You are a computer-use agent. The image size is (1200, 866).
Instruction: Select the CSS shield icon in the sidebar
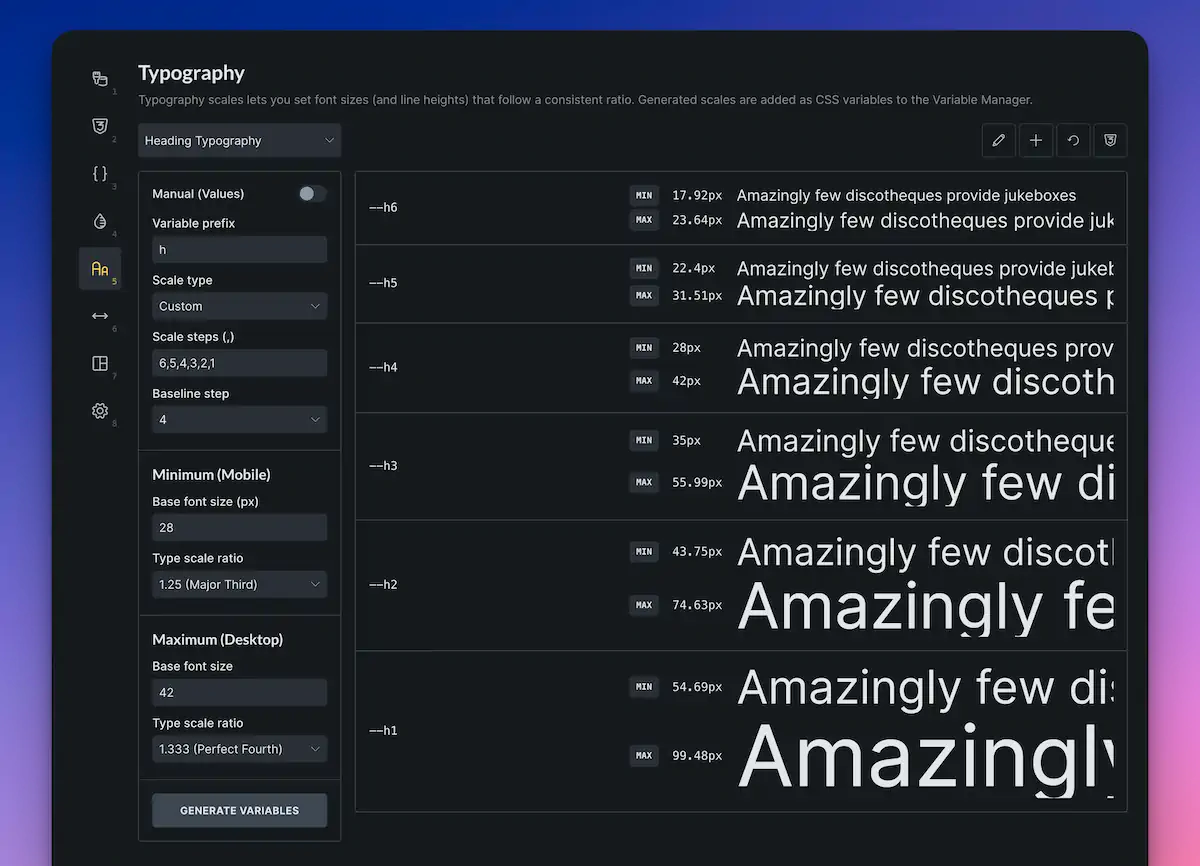[x=100, y=126]
